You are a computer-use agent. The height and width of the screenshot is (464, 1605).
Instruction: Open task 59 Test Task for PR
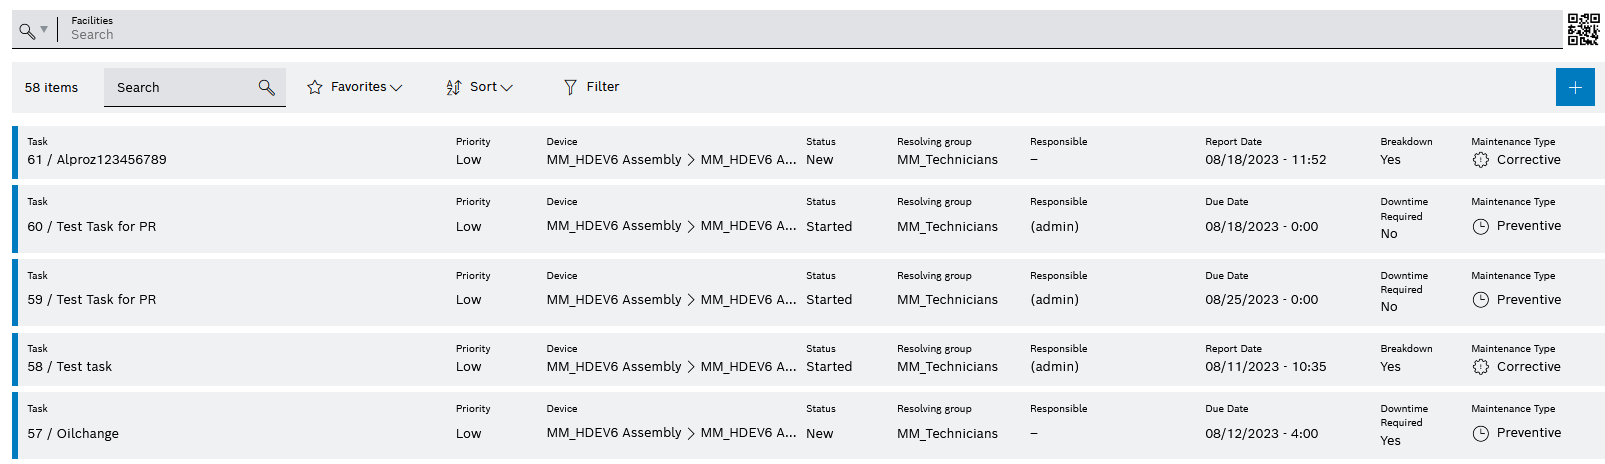click(106, 300)
